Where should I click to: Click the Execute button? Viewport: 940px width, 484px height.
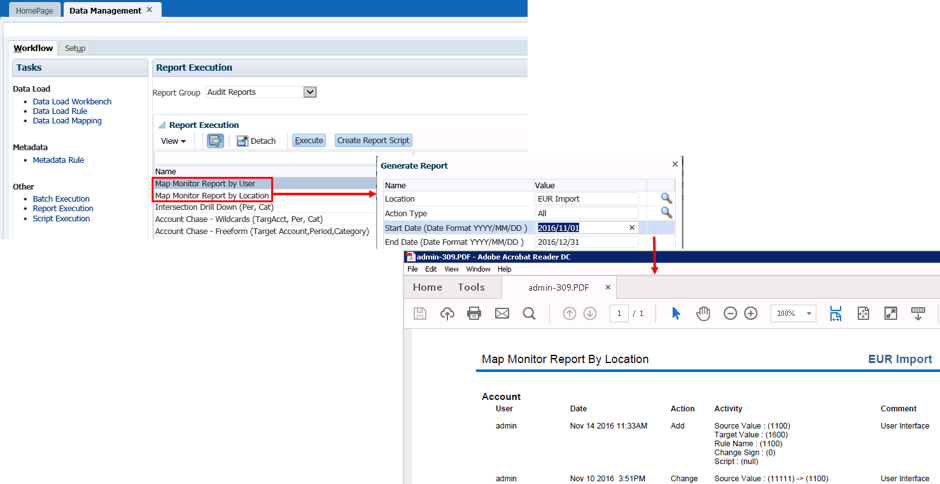click(x=309, y=141)
